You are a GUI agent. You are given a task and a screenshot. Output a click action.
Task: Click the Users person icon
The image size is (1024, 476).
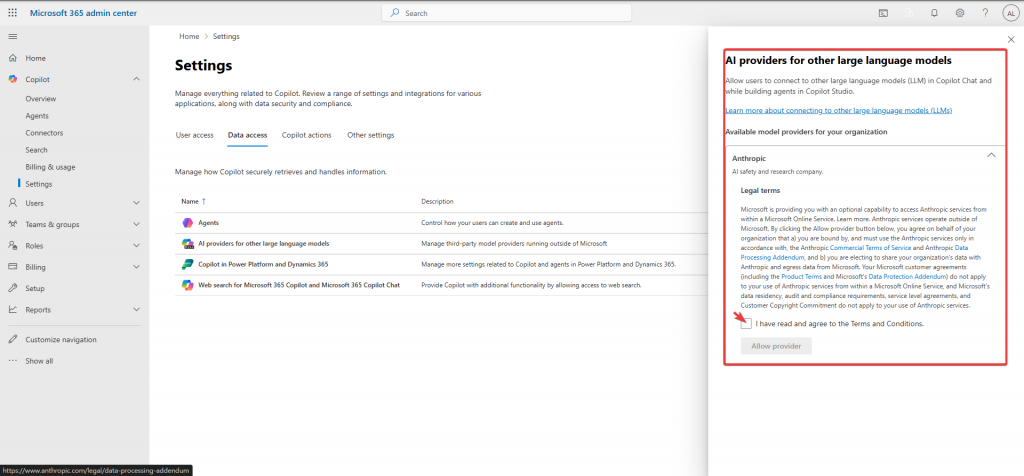pos(12,203)
